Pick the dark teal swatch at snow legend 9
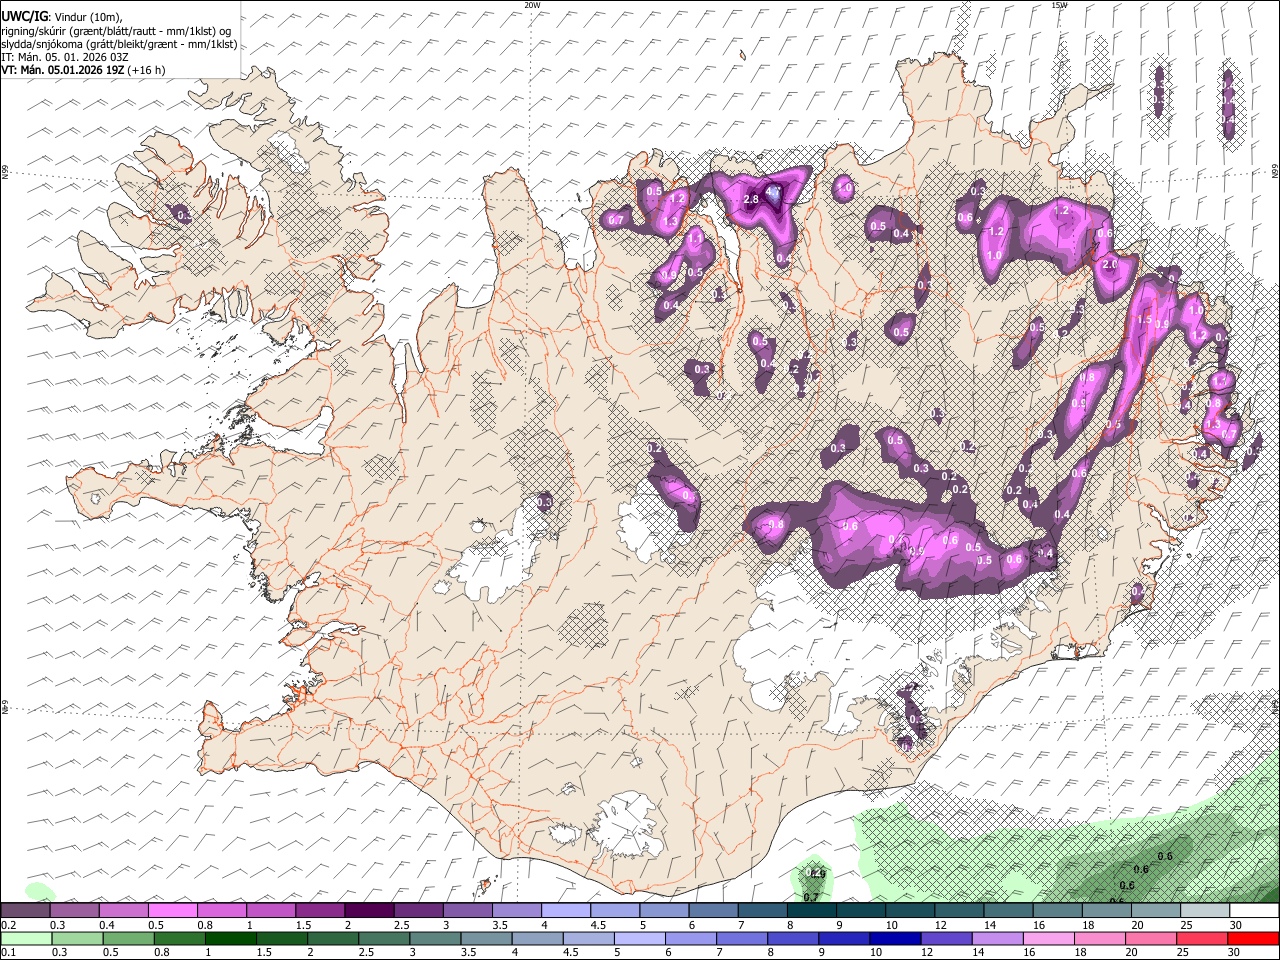The width and height of the screenshot is (1280, 960). click(x=859, y=911)
